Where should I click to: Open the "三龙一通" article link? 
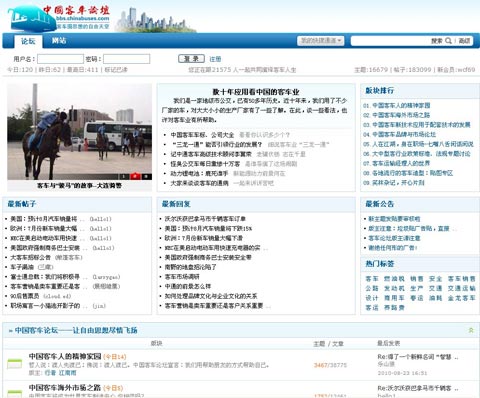[x=216, y=145]
